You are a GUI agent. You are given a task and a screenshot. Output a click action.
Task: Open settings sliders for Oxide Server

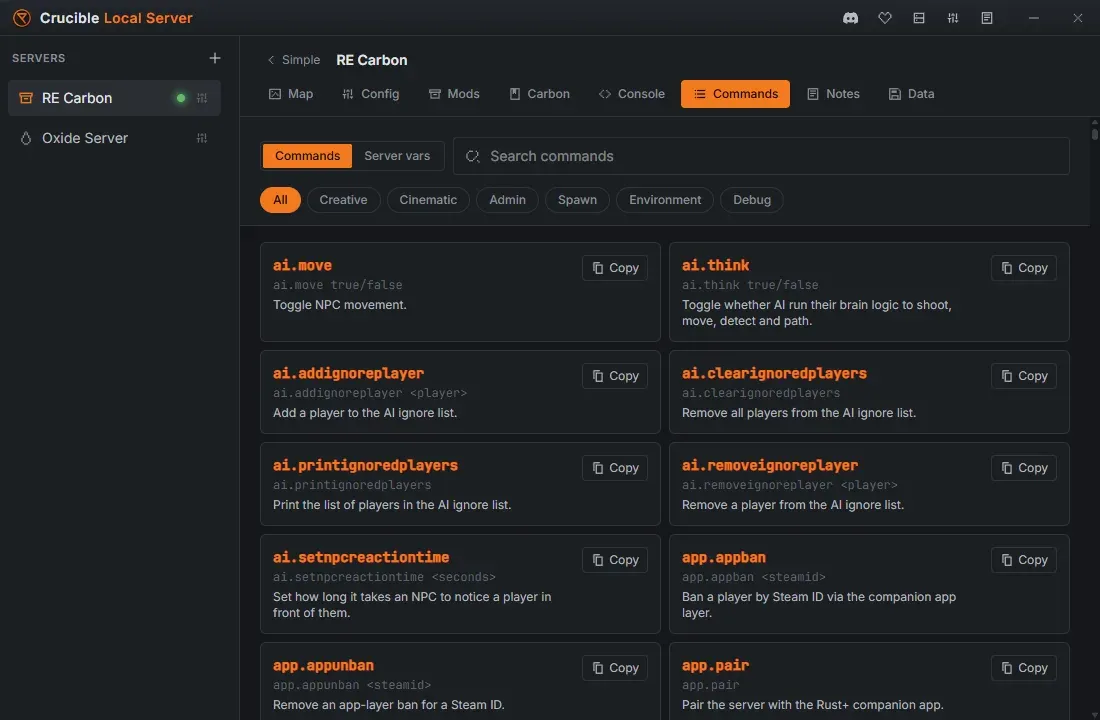(202, 138)
